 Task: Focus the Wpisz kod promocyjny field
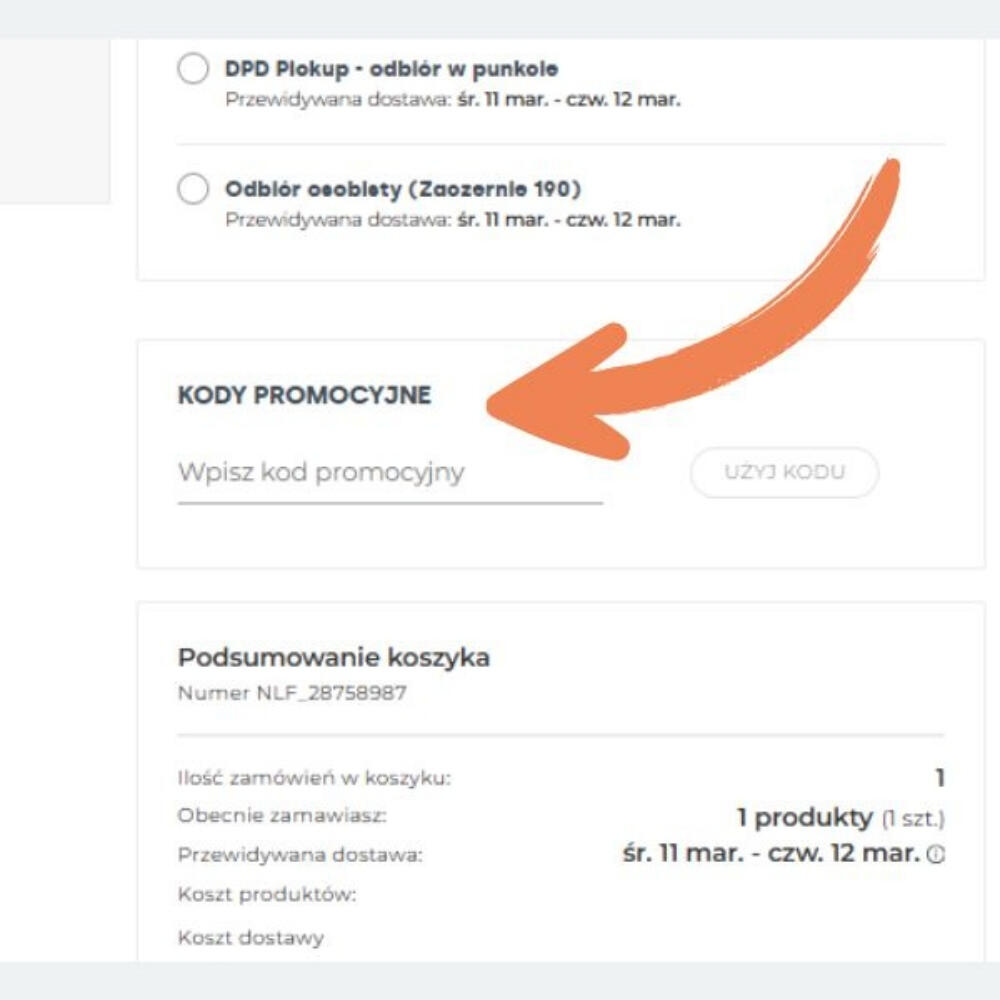coord(390,473)
